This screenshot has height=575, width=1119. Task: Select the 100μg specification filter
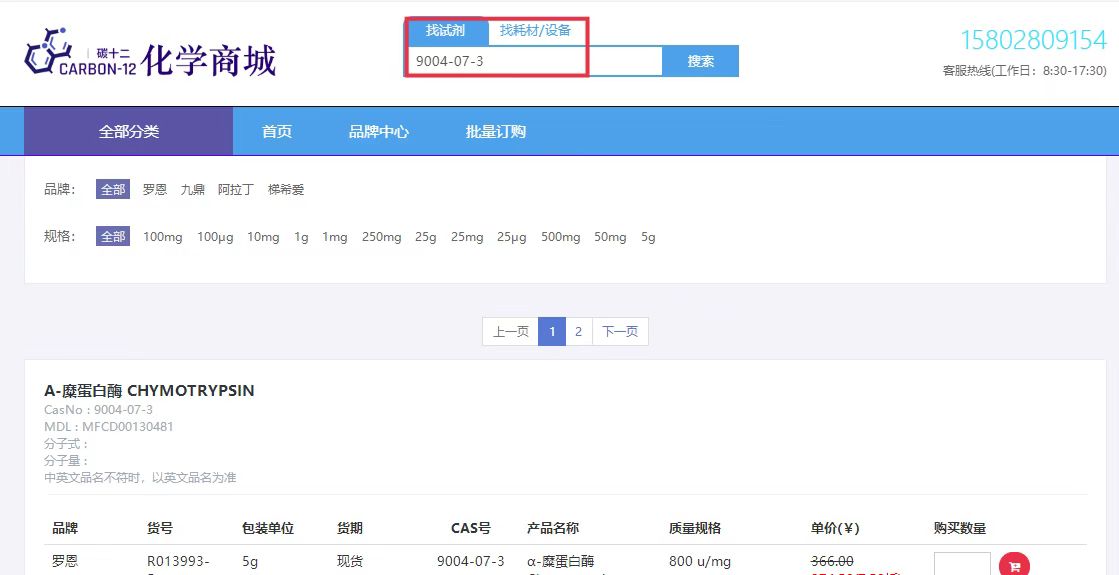tap(215, 237)
